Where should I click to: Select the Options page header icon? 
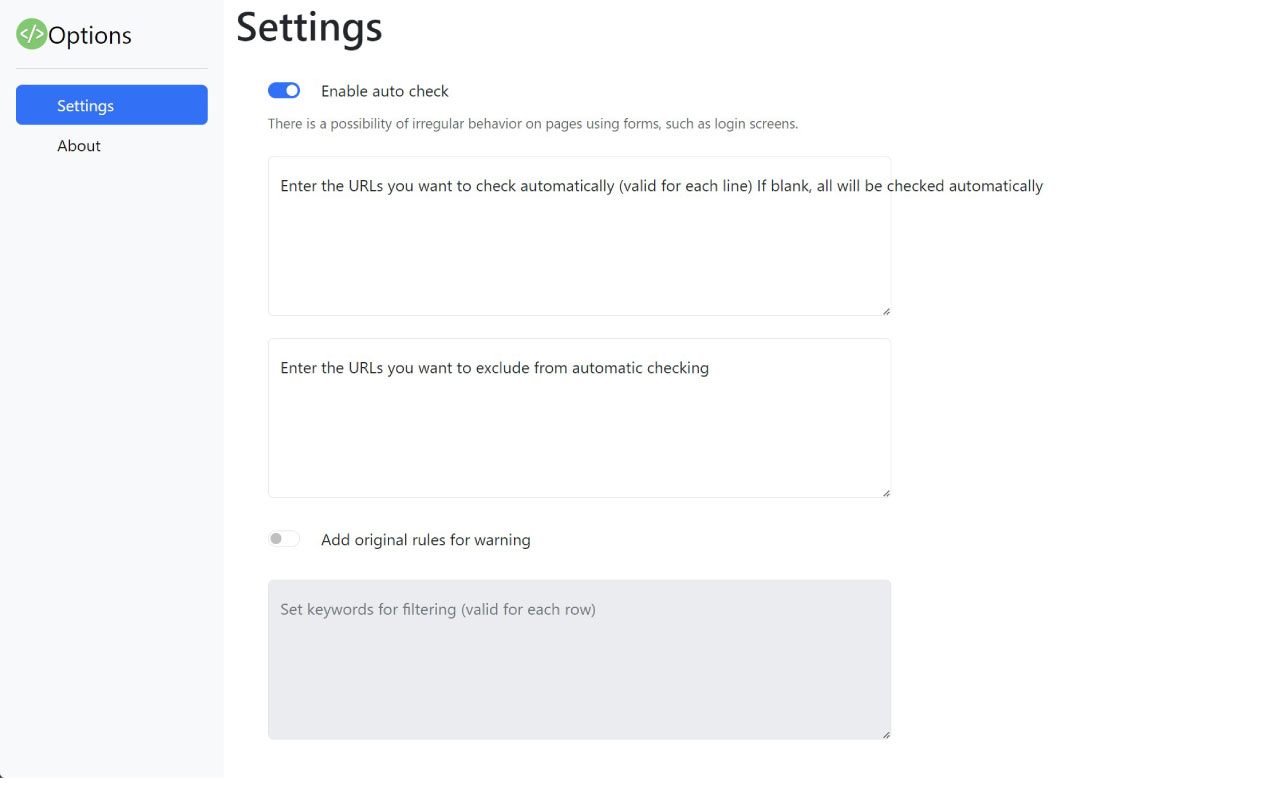tap(29, 33)
